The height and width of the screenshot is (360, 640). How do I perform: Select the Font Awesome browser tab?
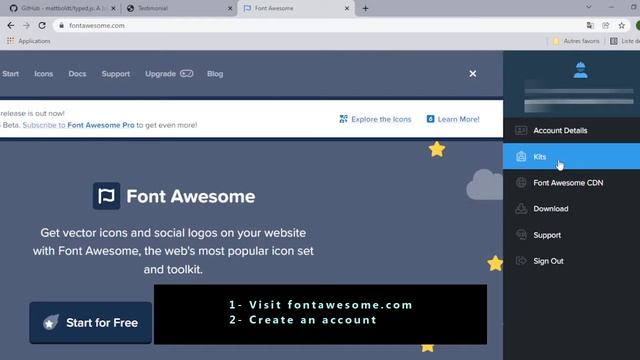[x=297, y=8]
